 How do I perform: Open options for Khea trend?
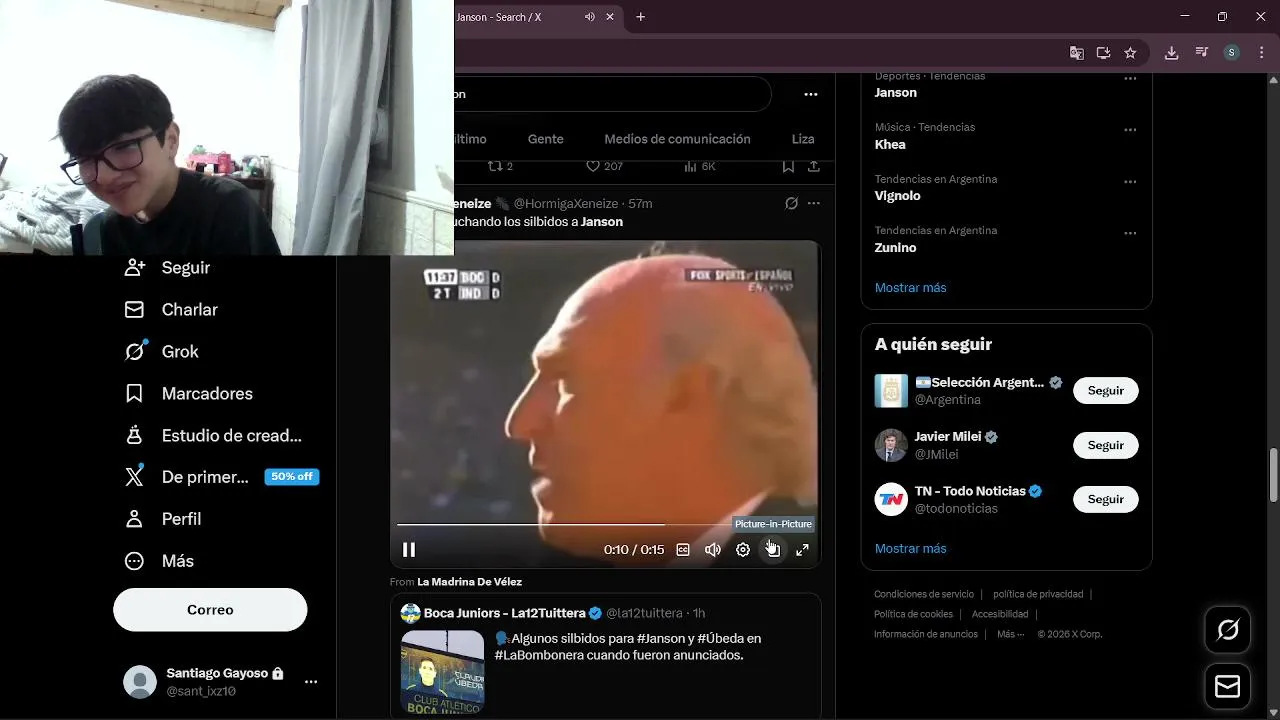pyautogui.click(x=1130, y=130)
